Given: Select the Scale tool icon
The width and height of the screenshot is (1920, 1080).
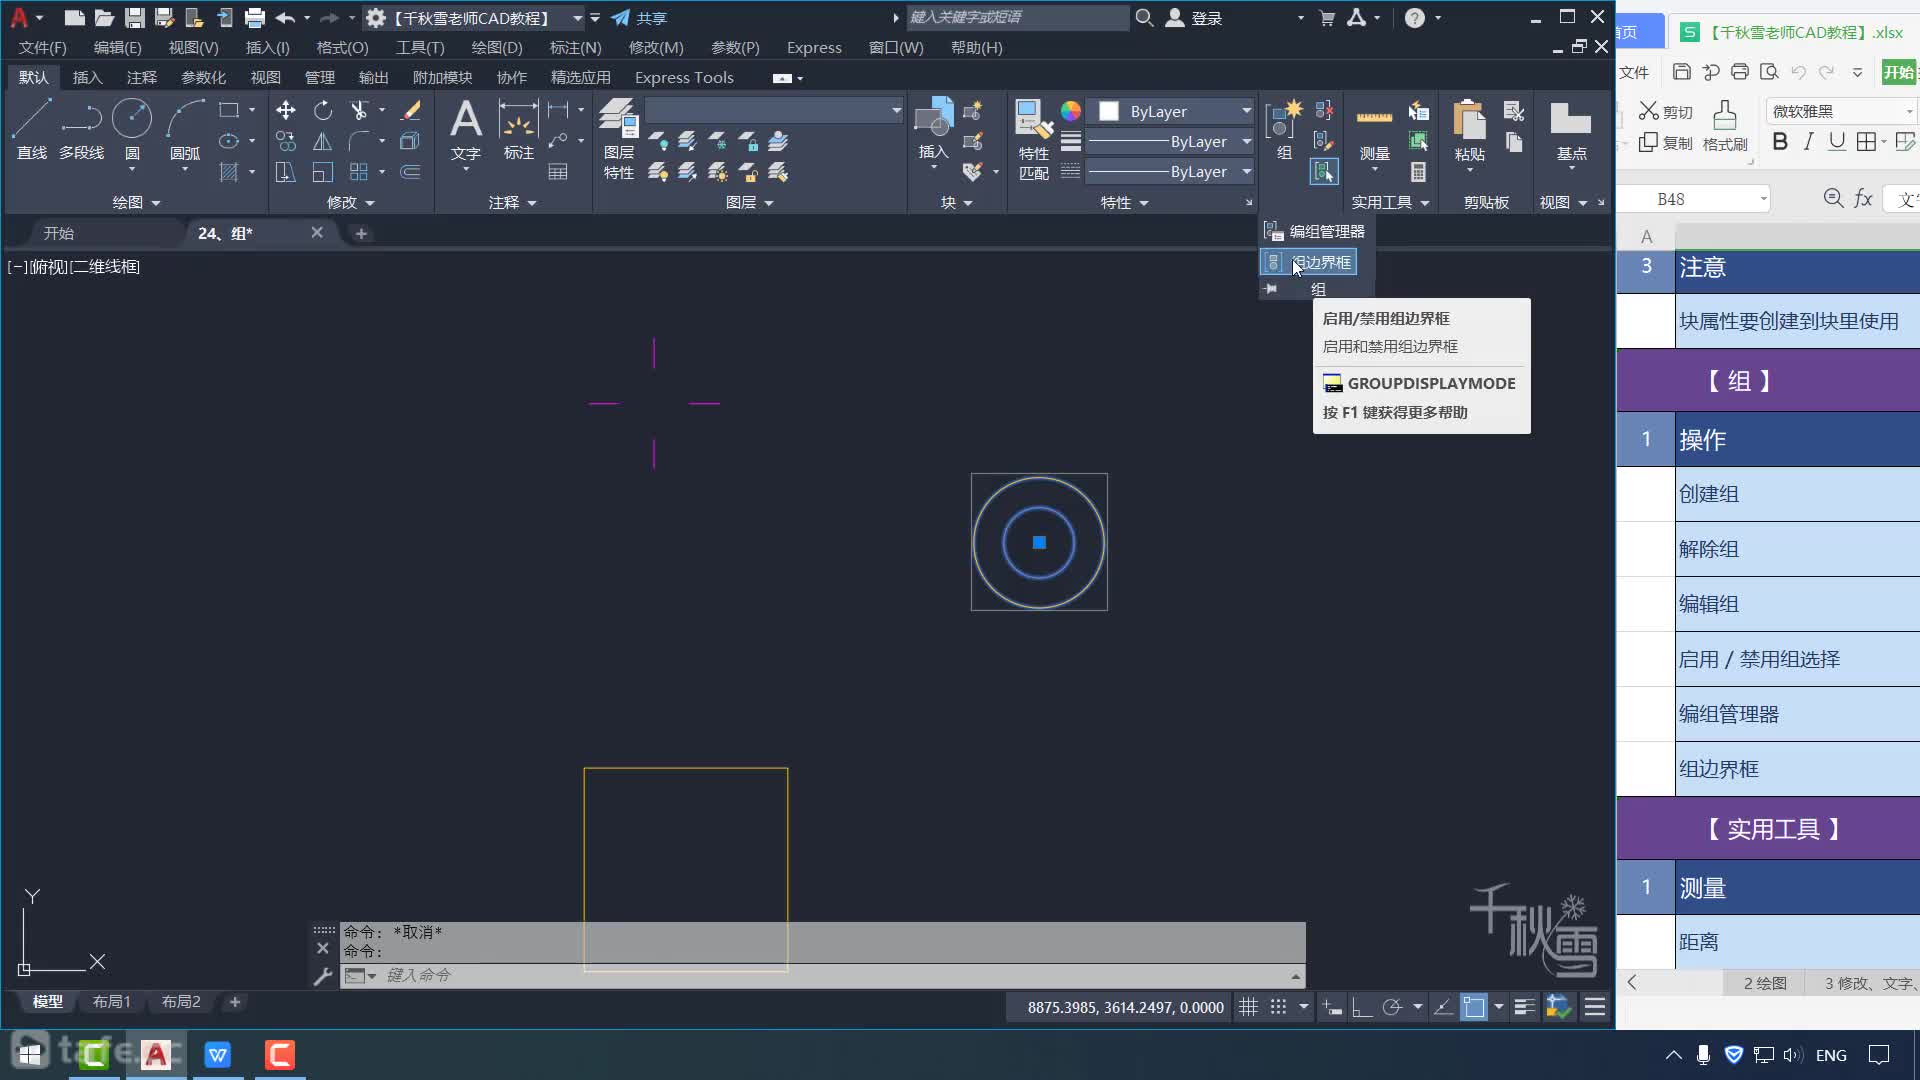Looking at the screenshot, I should pos(322,172).
